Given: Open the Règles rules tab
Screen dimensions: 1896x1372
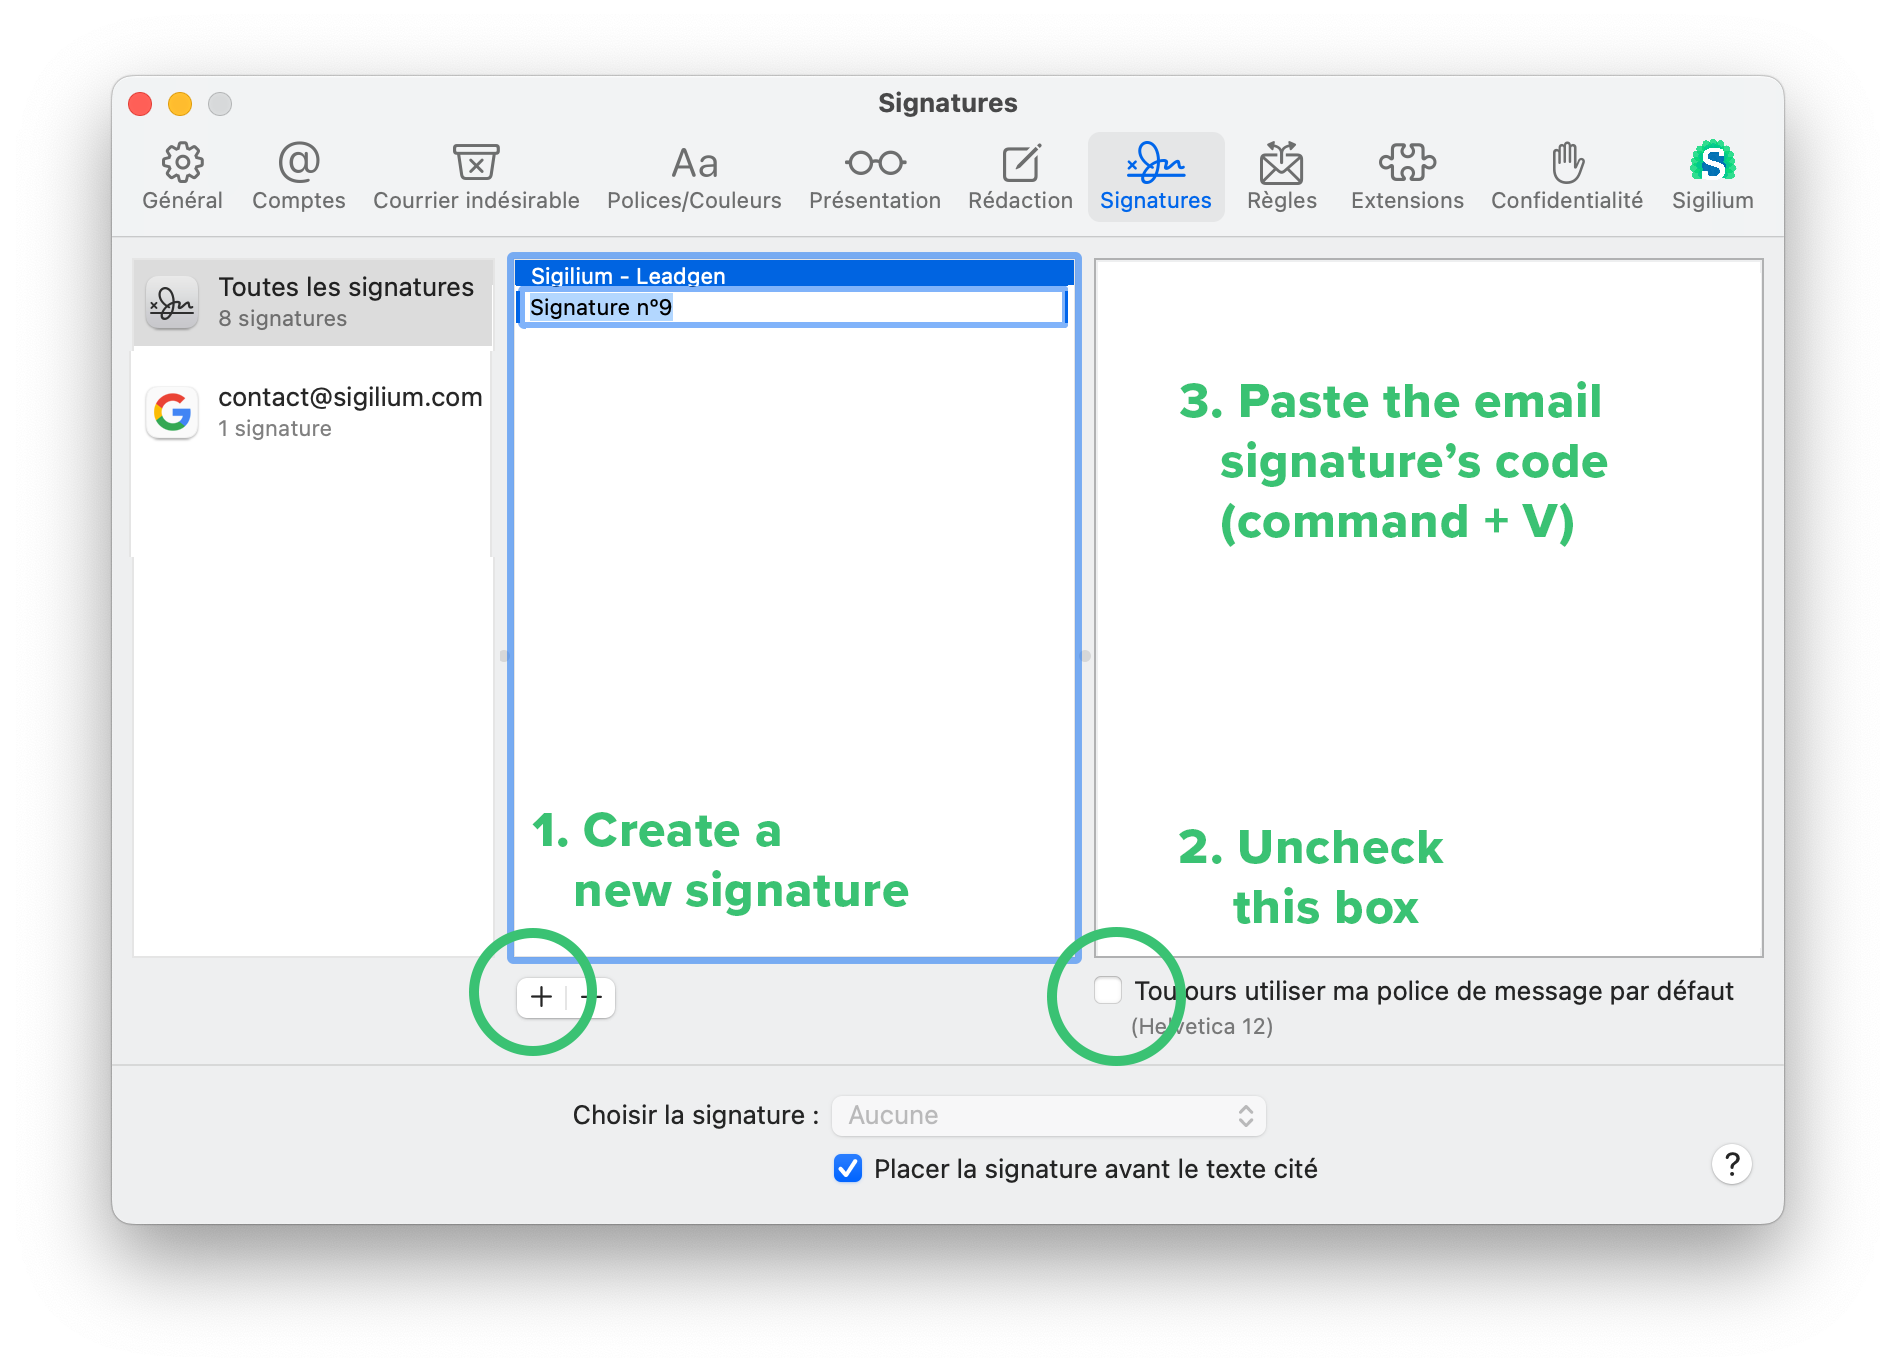Looking at the screenshot, I should [x=1282, y=177].
